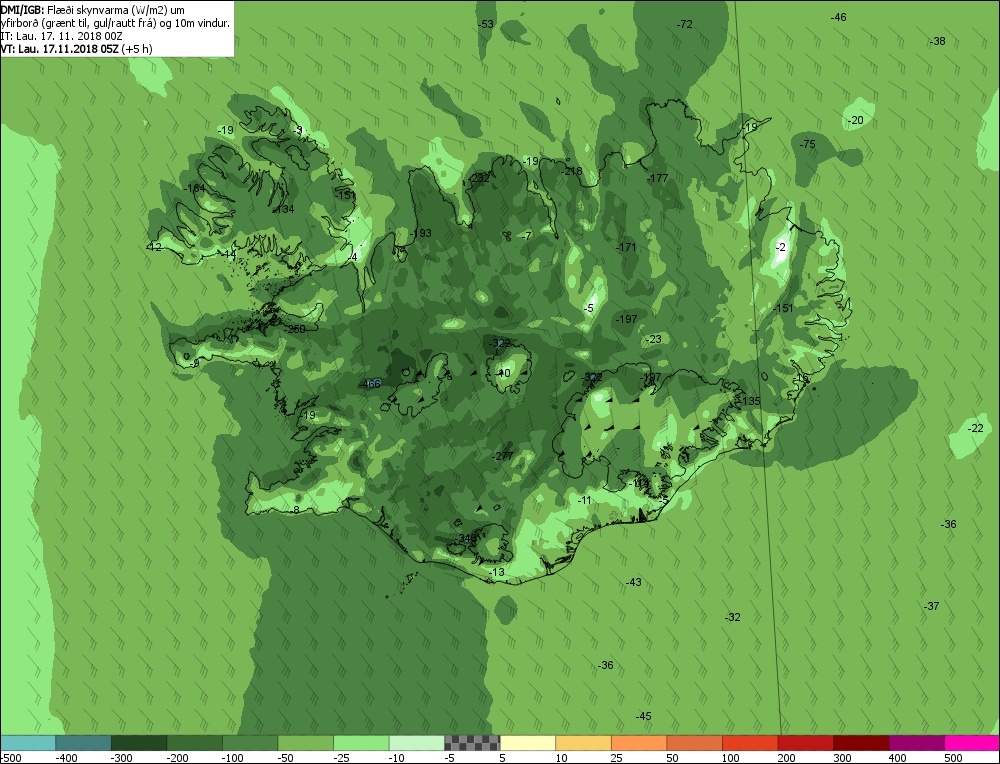Viewport: 1000px width, 764px height.
Task: Click the orange 25 to 50 legend swatch
Action: [x=638, y=743]
